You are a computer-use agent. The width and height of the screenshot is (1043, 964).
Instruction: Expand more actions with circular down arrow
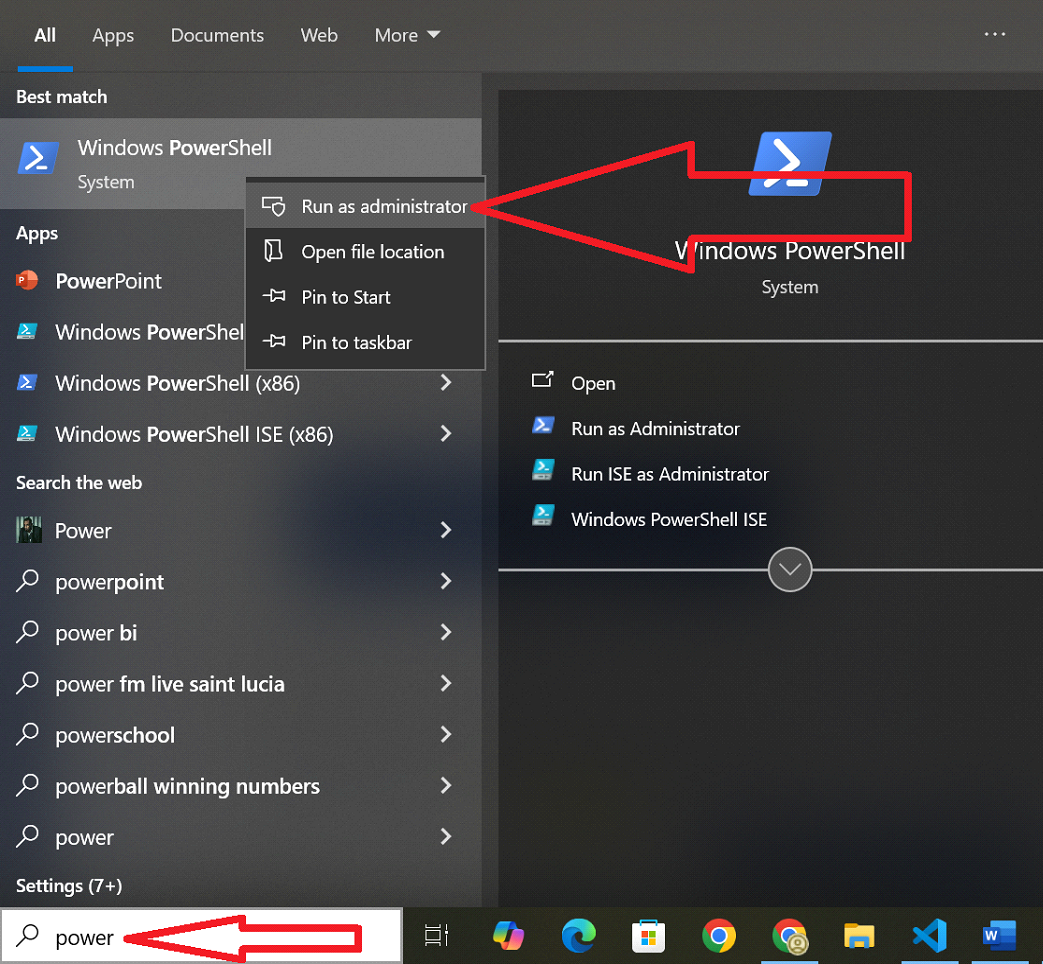[790, 569]
